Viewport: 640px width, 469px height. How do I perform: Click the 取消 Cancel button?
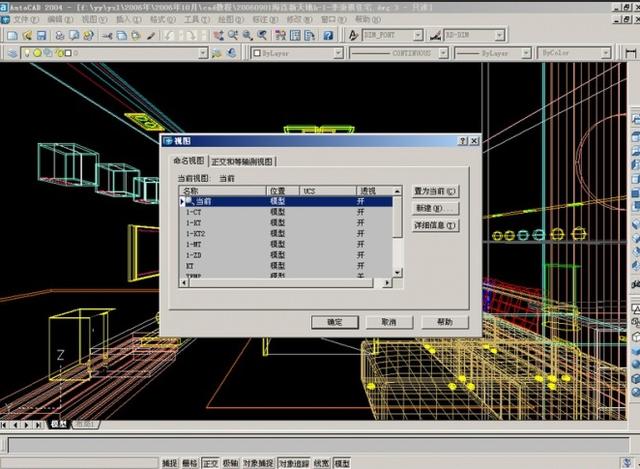pyautogui.click(x=389, y=322)
